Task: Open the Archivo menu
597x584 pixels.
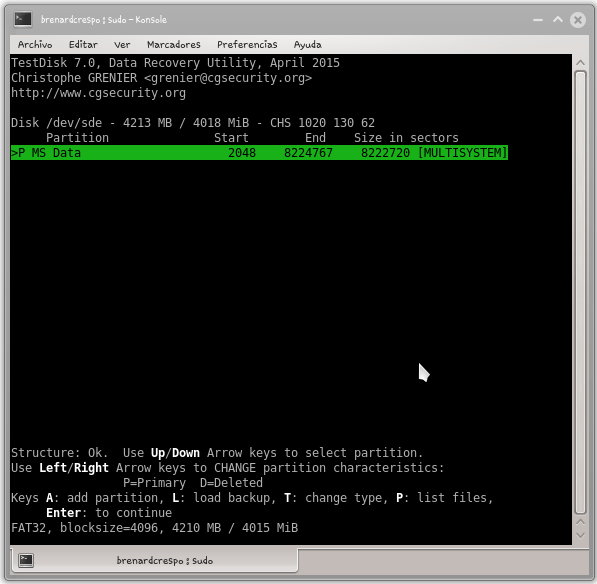Action: (x=35, y=45)
